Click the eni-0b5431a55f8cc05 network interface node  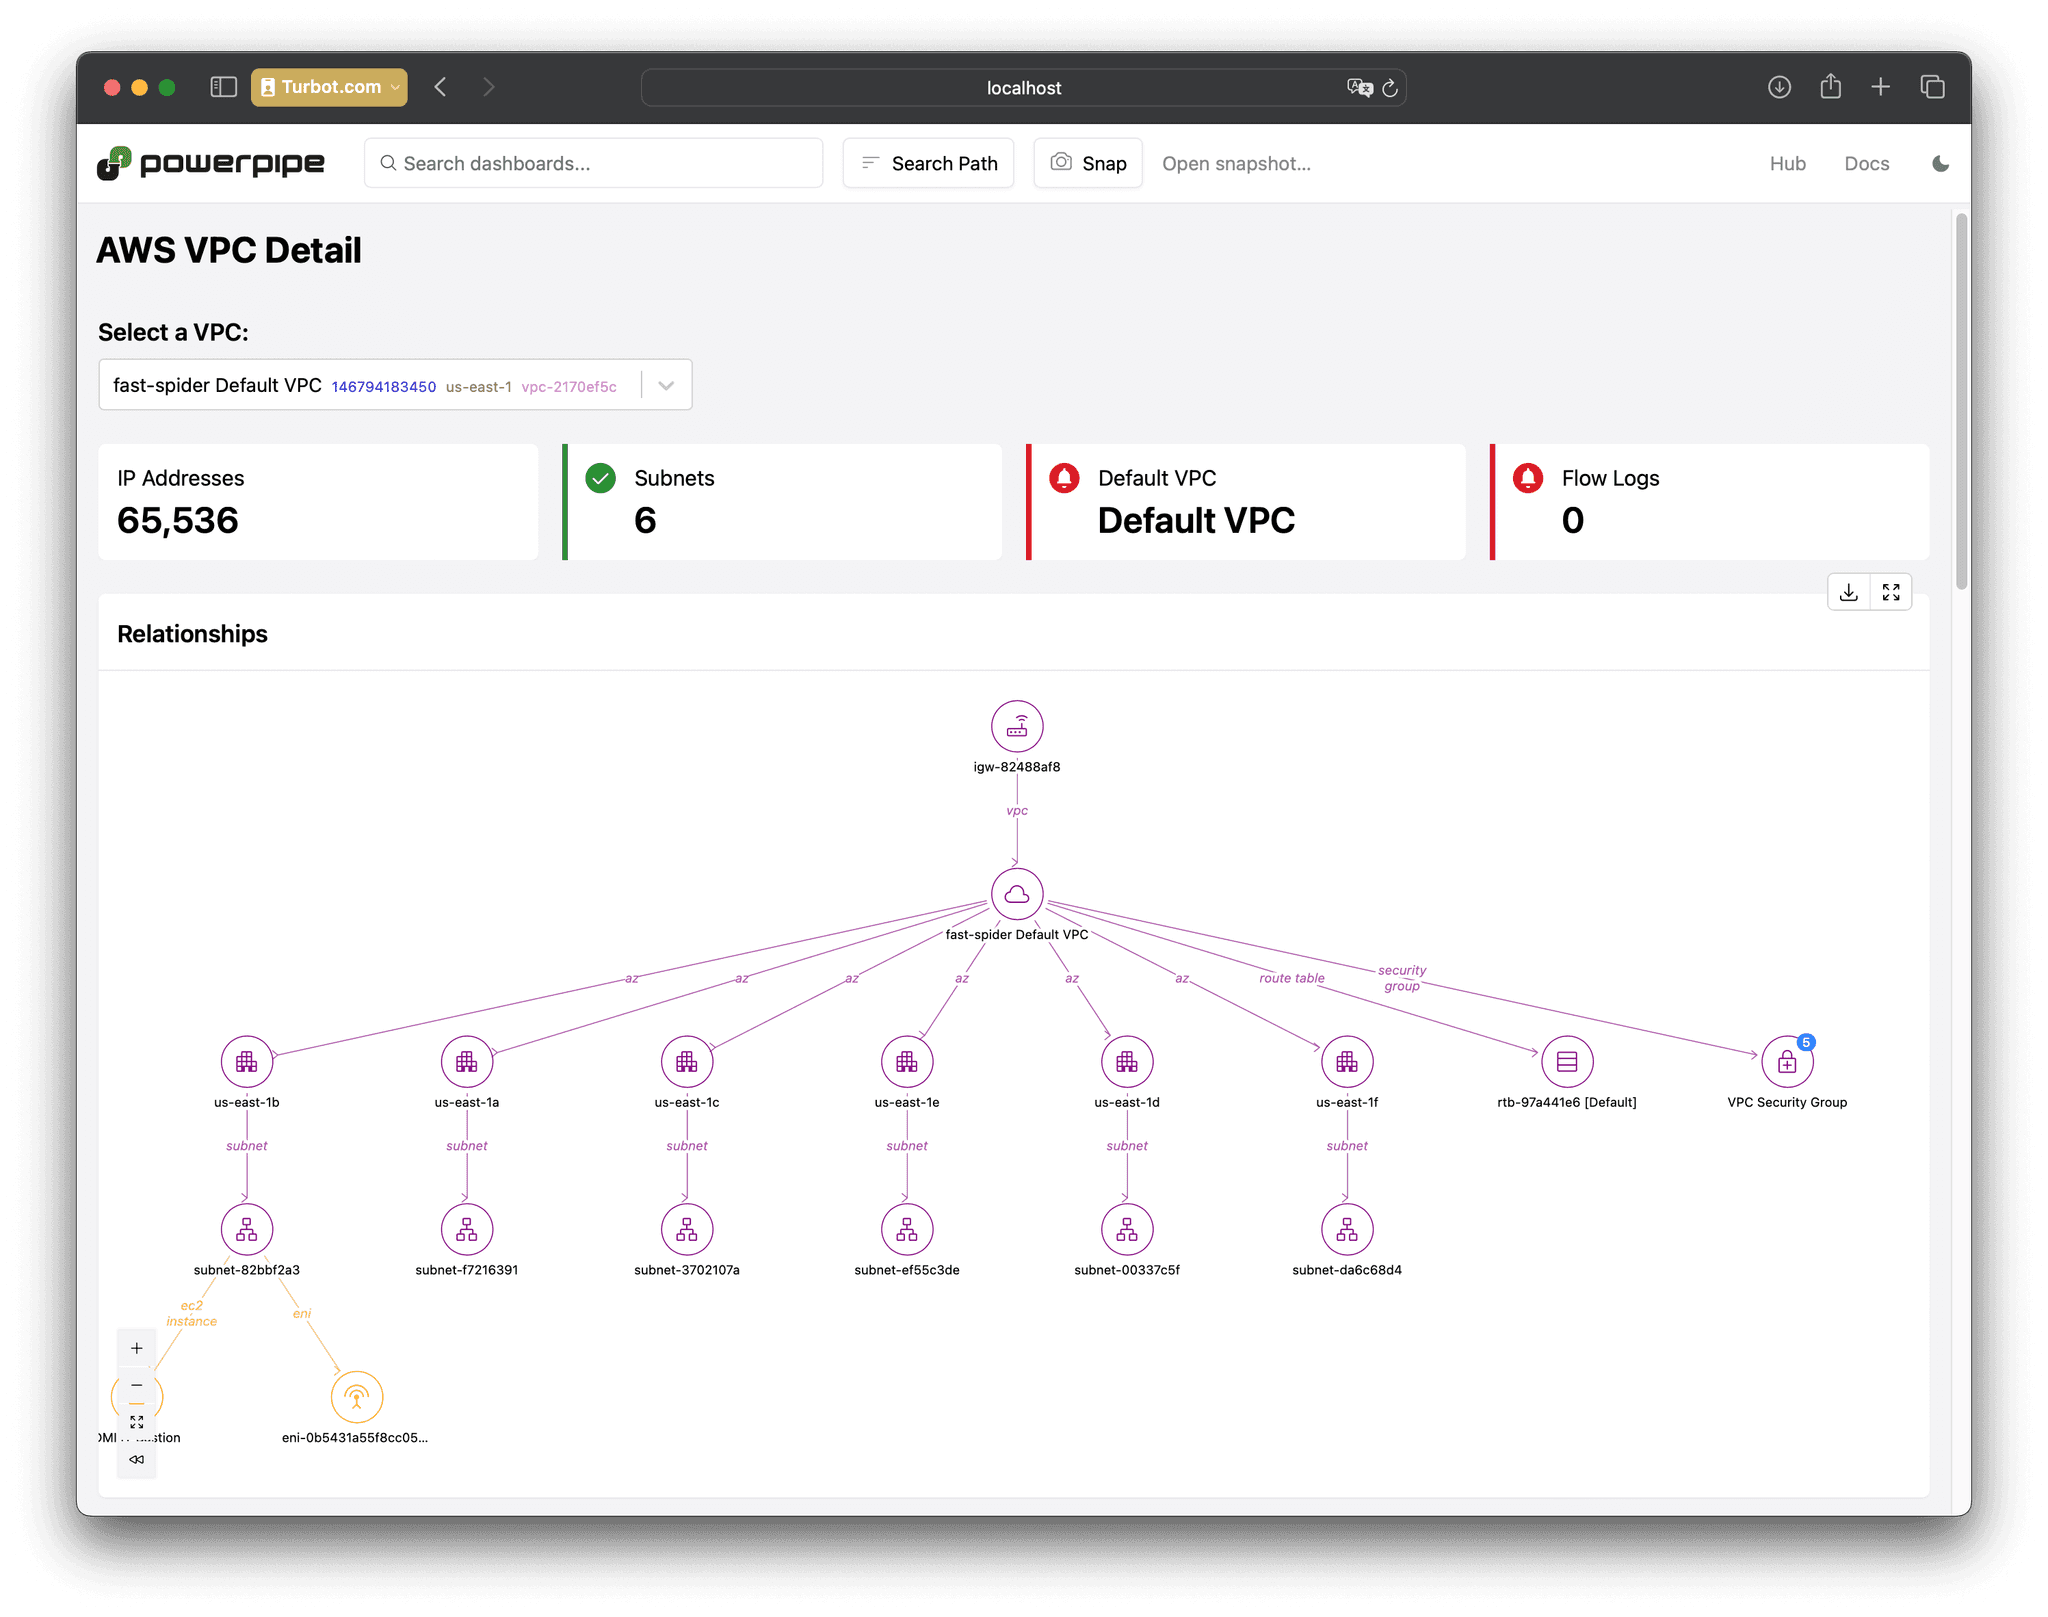(356, 1397)
